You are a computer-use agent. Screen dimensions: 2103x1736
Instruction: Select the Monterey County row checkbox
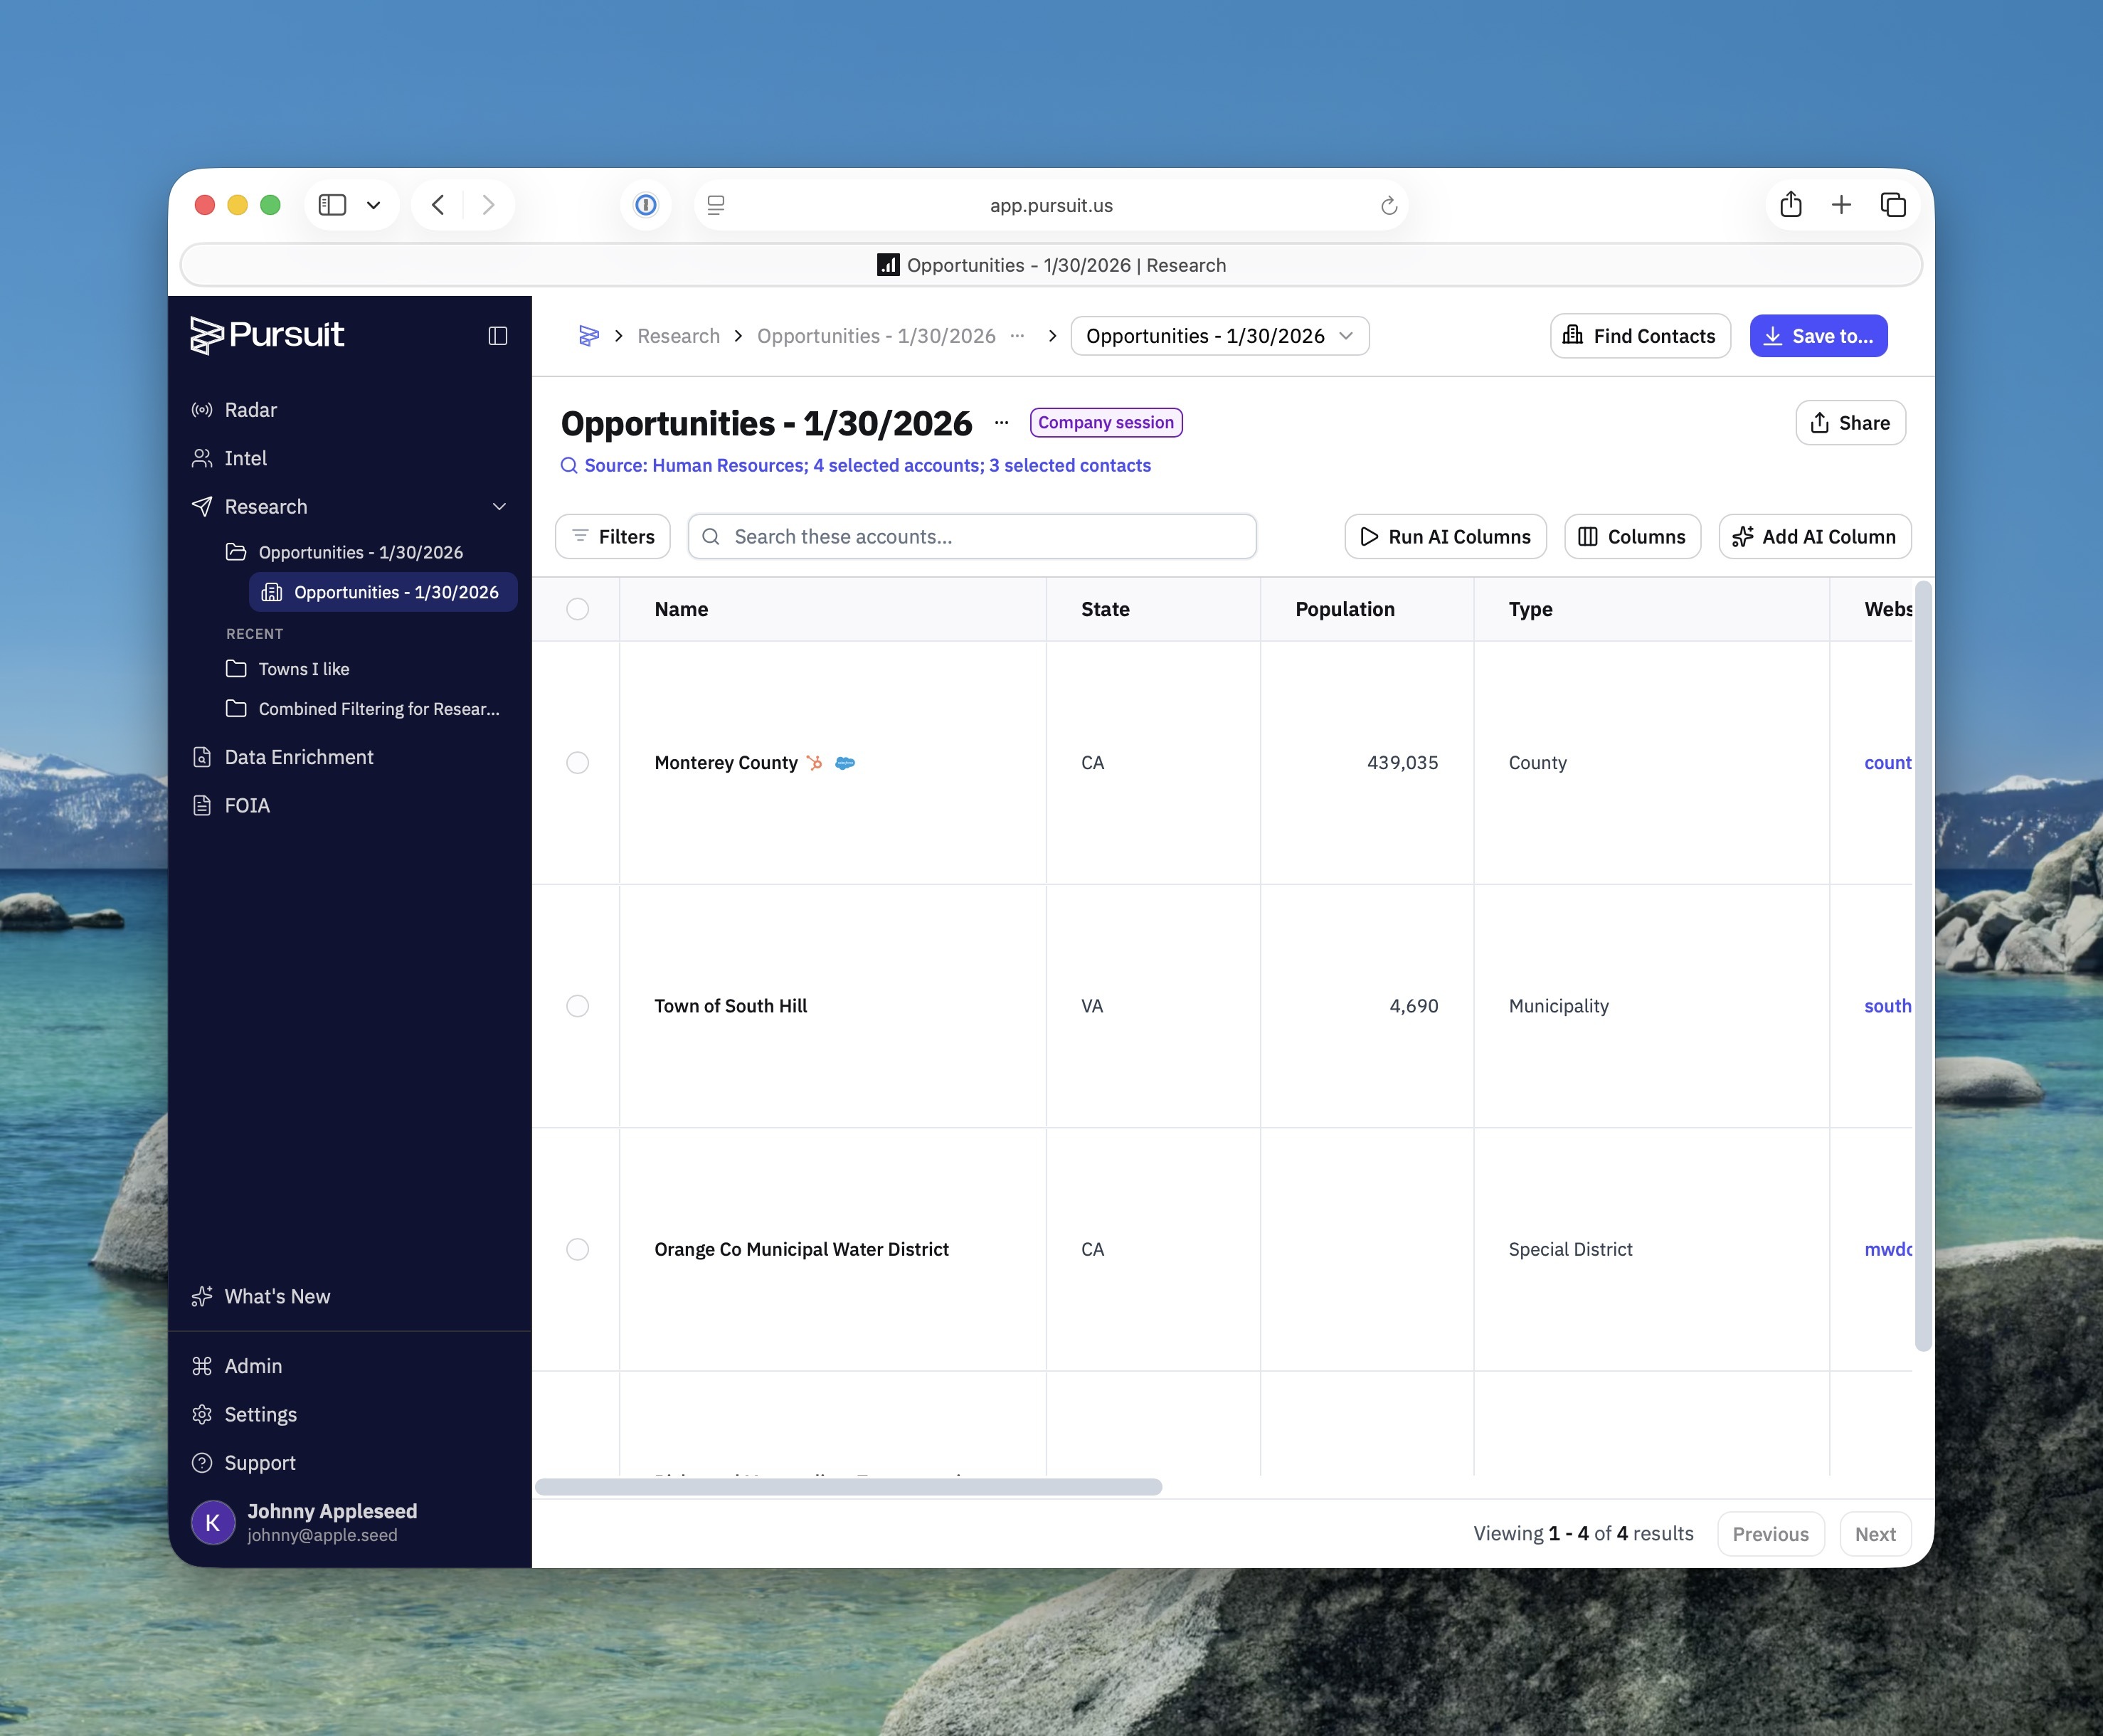point(577,763)
